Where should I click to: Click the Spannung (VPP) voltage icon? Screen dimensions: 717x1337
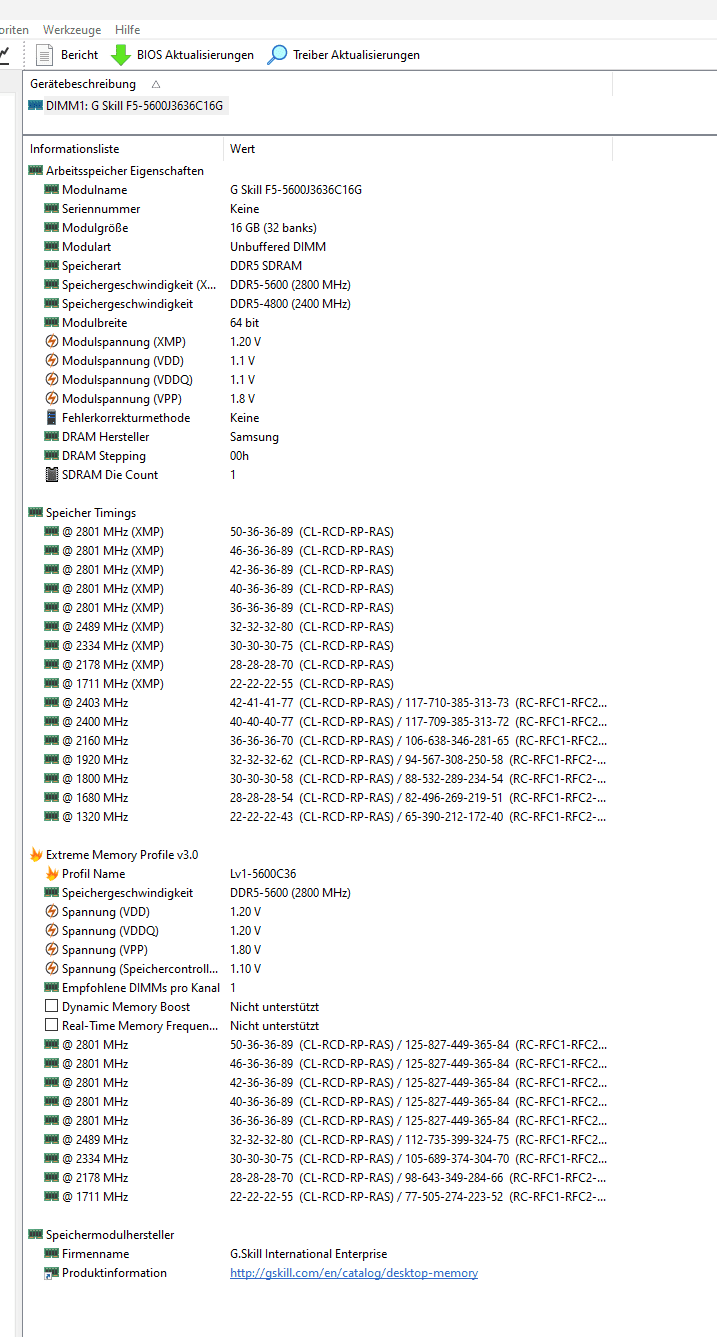tap(52, 950)
